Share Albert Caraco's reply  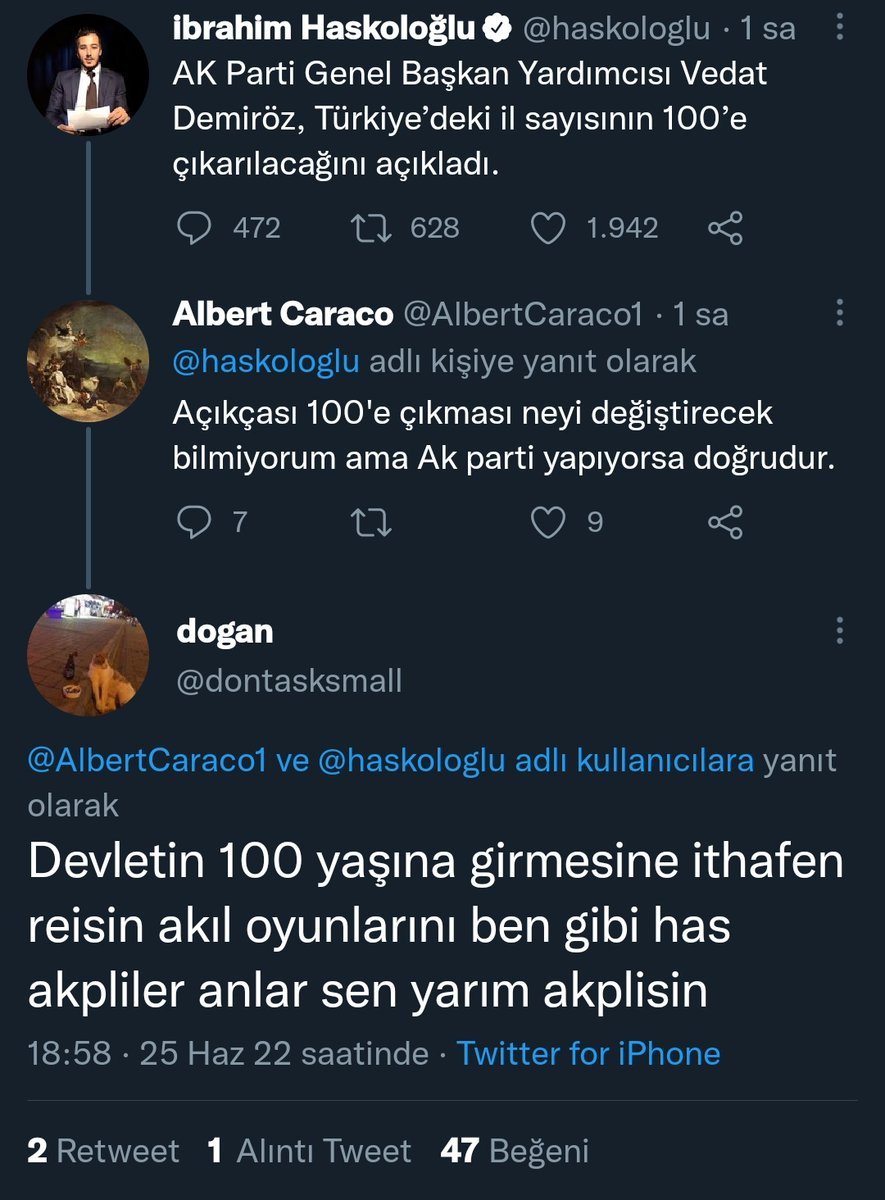pyautogui.click(x=725, y=522)
